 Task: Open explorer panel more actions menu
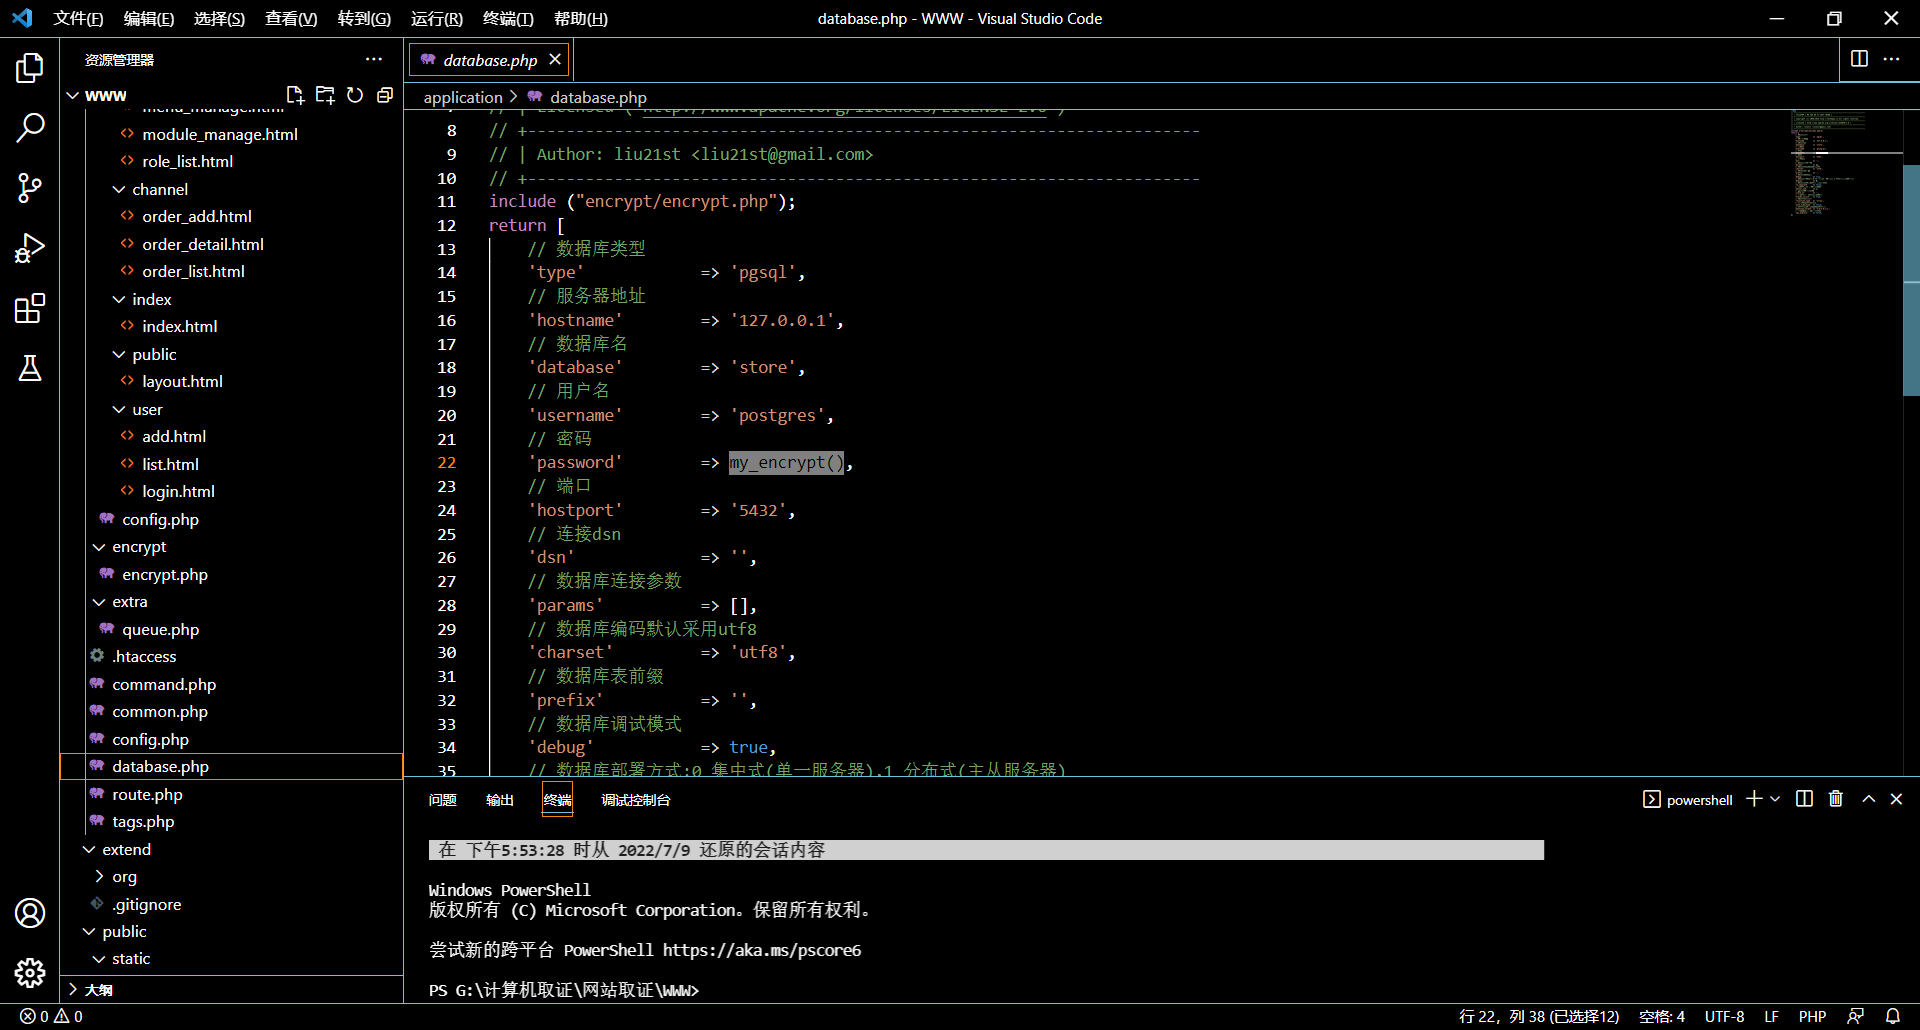coord(374,60)
